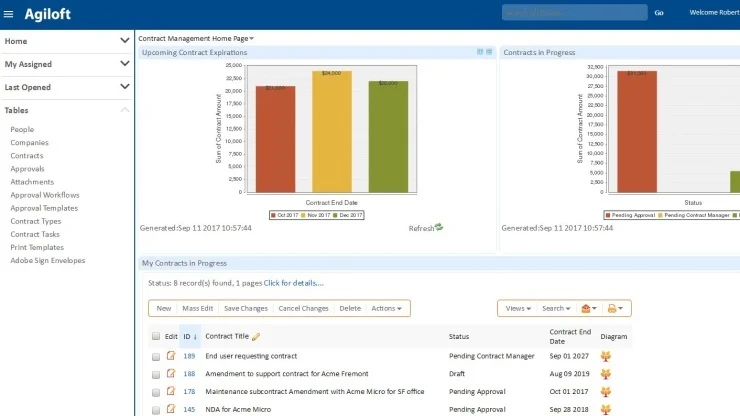Click the Mass Edit button

click(197, 308)
